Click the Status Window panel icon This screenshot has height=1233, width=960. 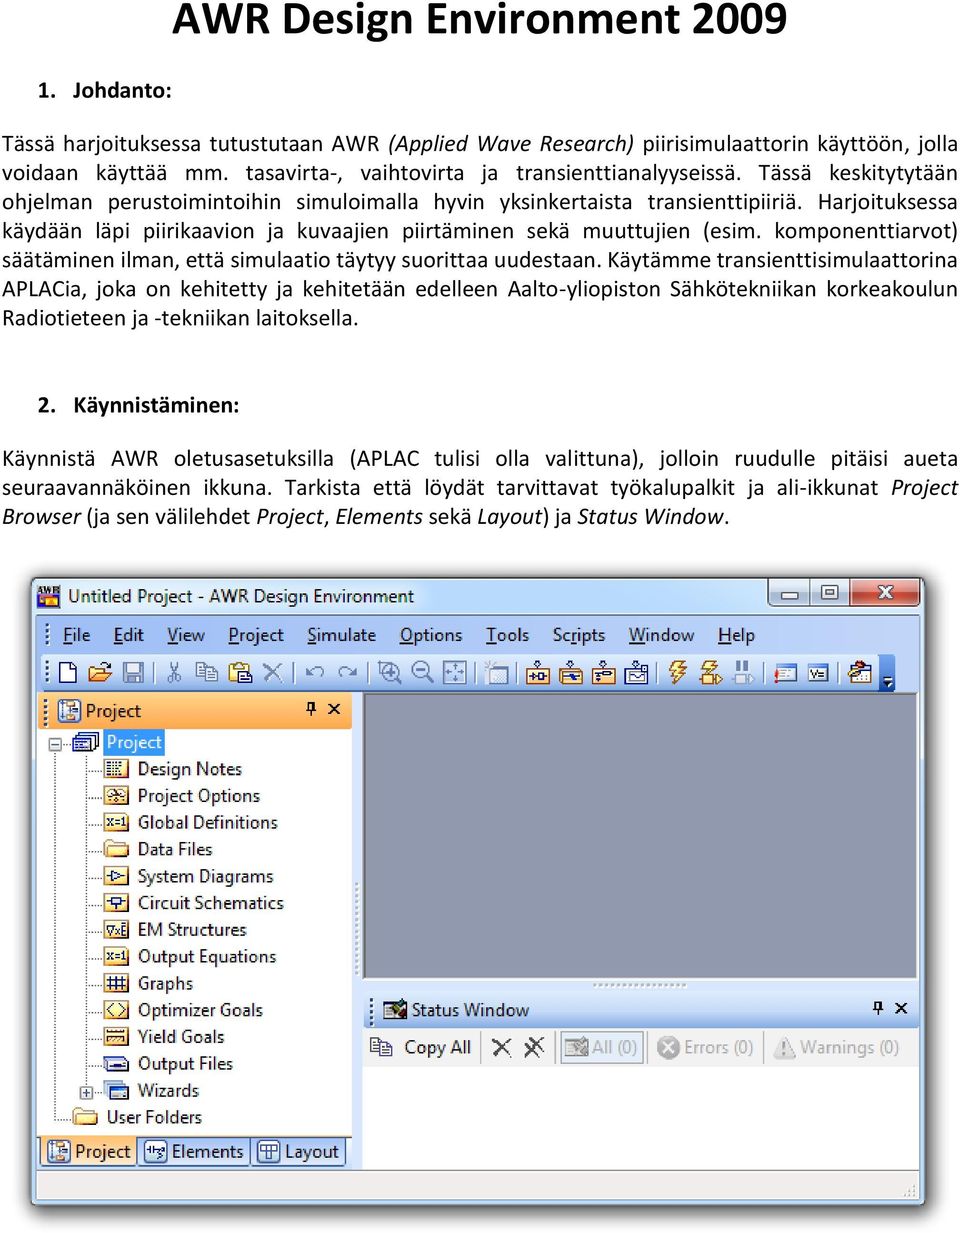[x=395, y=1009]
